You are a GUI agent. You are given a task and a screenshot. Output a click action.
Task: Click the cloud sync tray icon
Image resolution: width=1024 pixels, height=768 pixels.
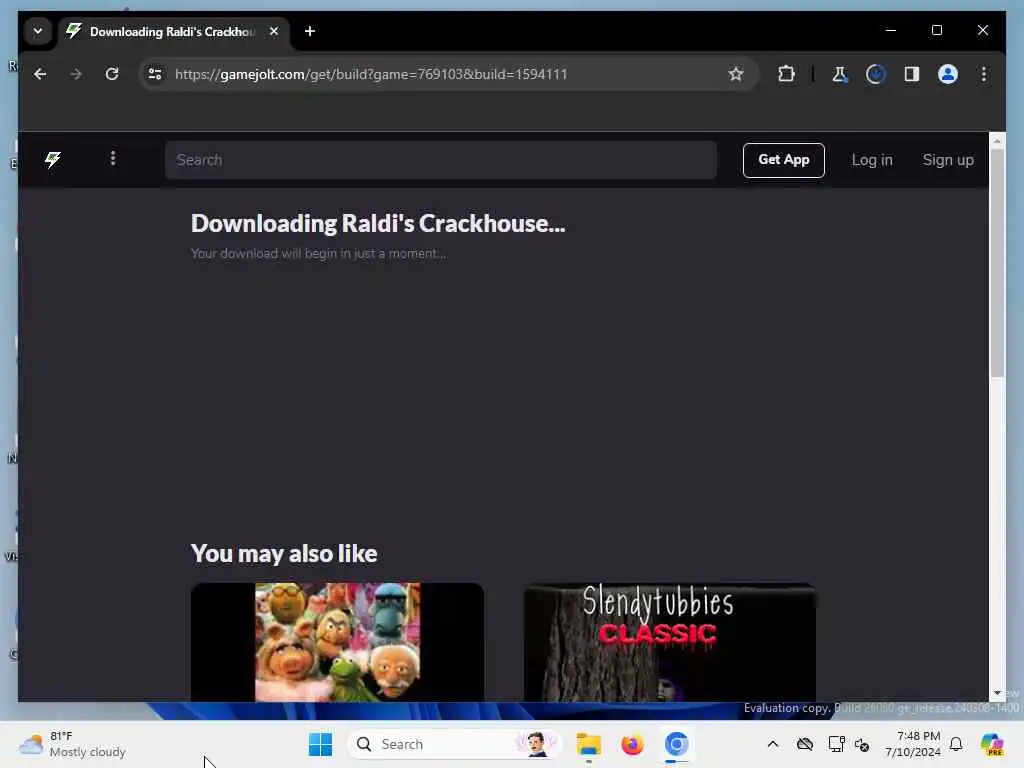coord(805,744)
